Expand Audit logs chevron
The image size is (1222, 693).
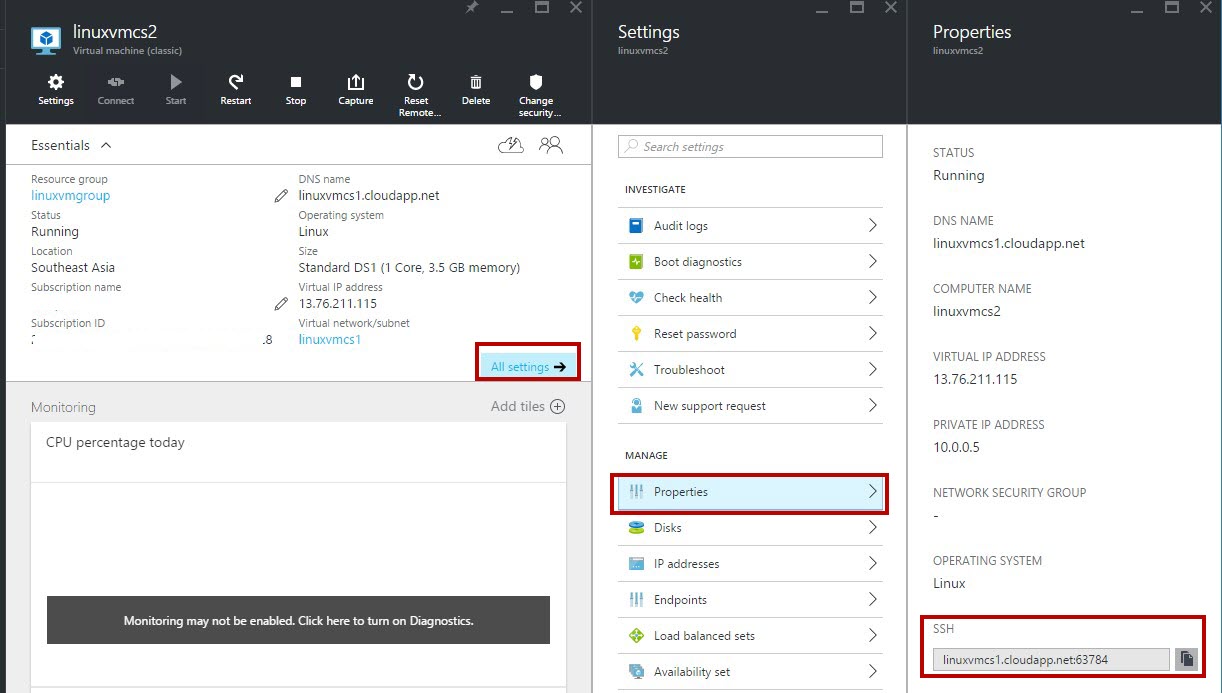pos(872,226)
